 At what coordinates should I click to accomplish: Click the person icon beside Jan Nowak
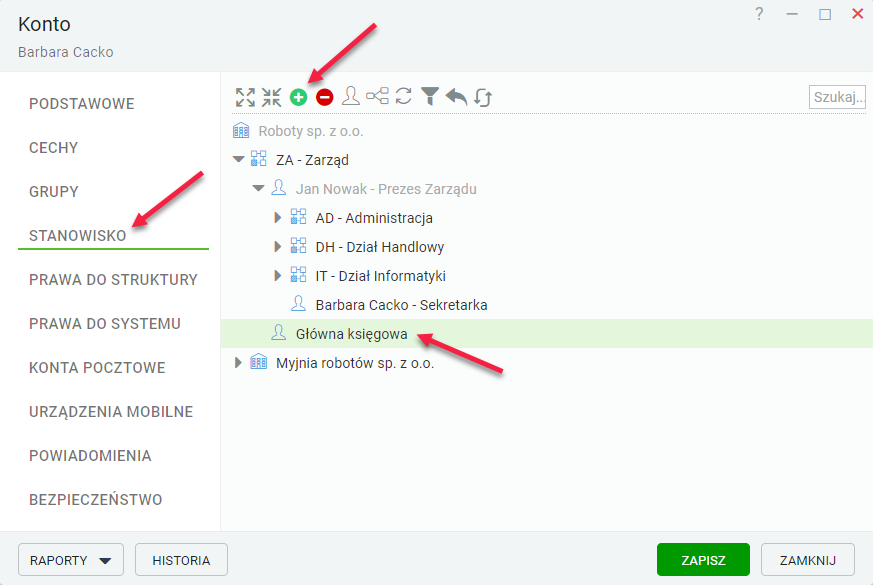tap(278, 188)
